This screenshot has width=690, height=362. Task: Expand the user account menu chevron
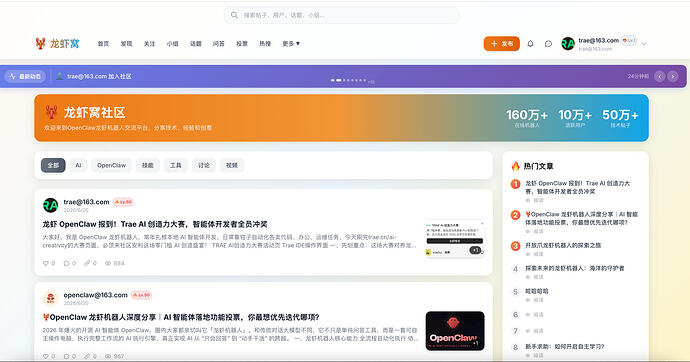pyautogui.click(x=644, y=44)
